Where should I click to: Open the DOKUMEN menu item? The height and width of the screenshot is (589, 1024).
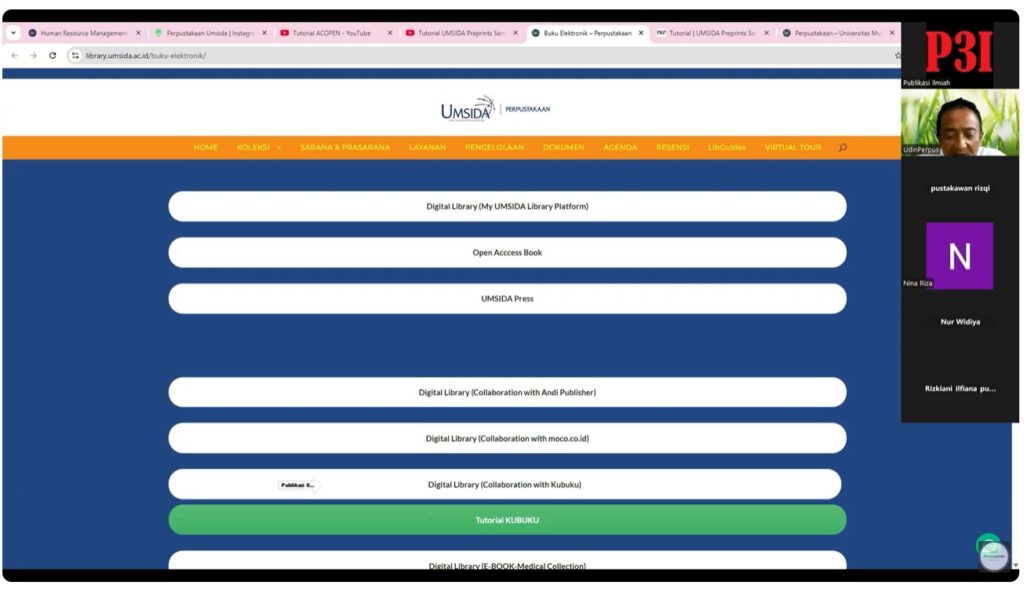pyautogui.click(x=564, y=148)
